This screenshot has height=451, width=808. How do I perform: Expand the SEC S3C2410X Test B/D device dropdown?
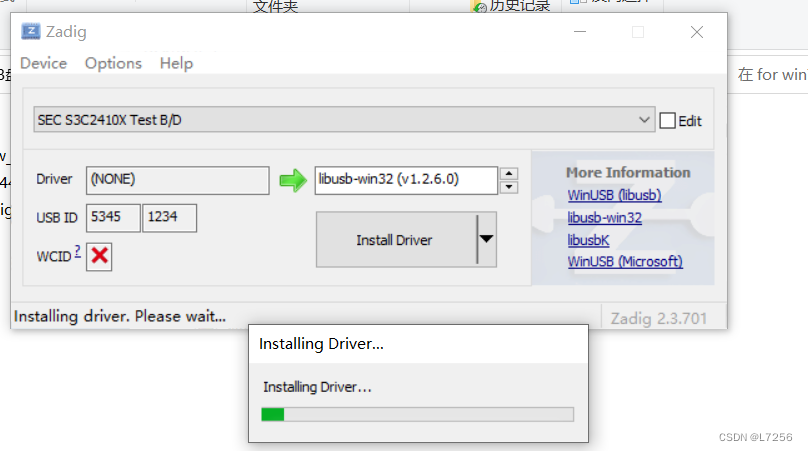(x=344, y=120)
